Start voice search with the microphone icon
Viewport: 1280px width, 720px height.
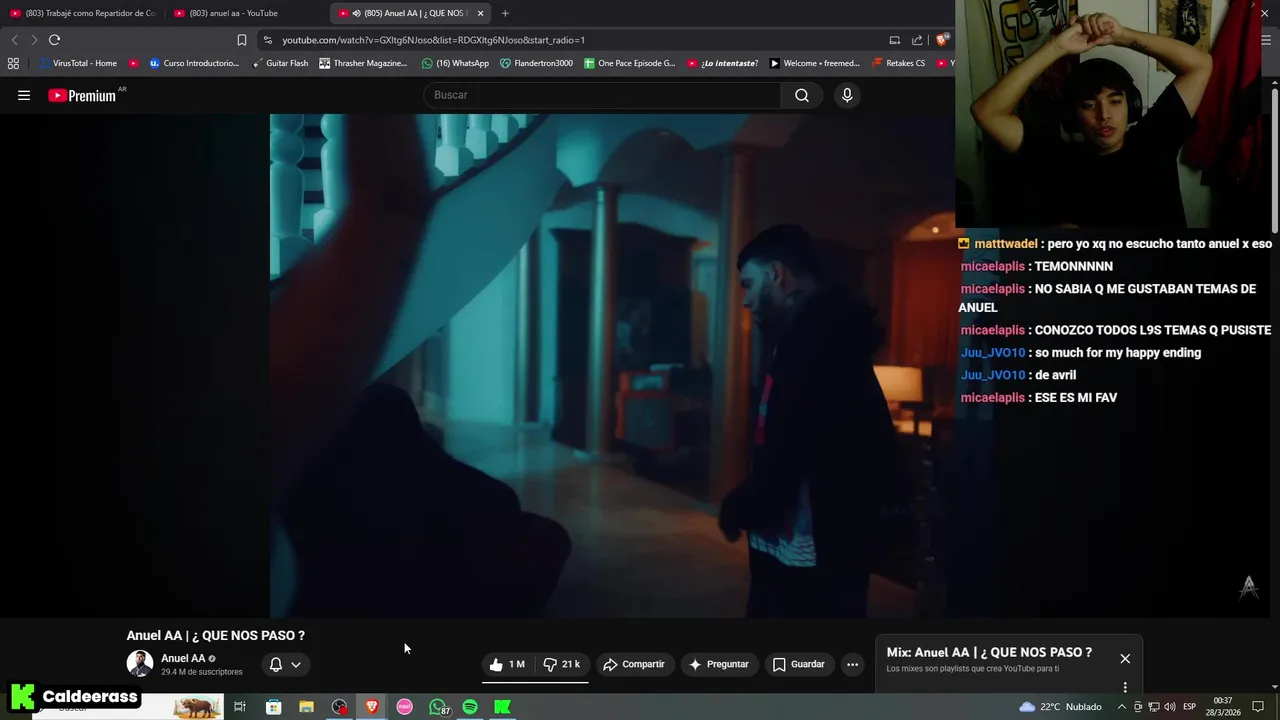tap(847, 95)
